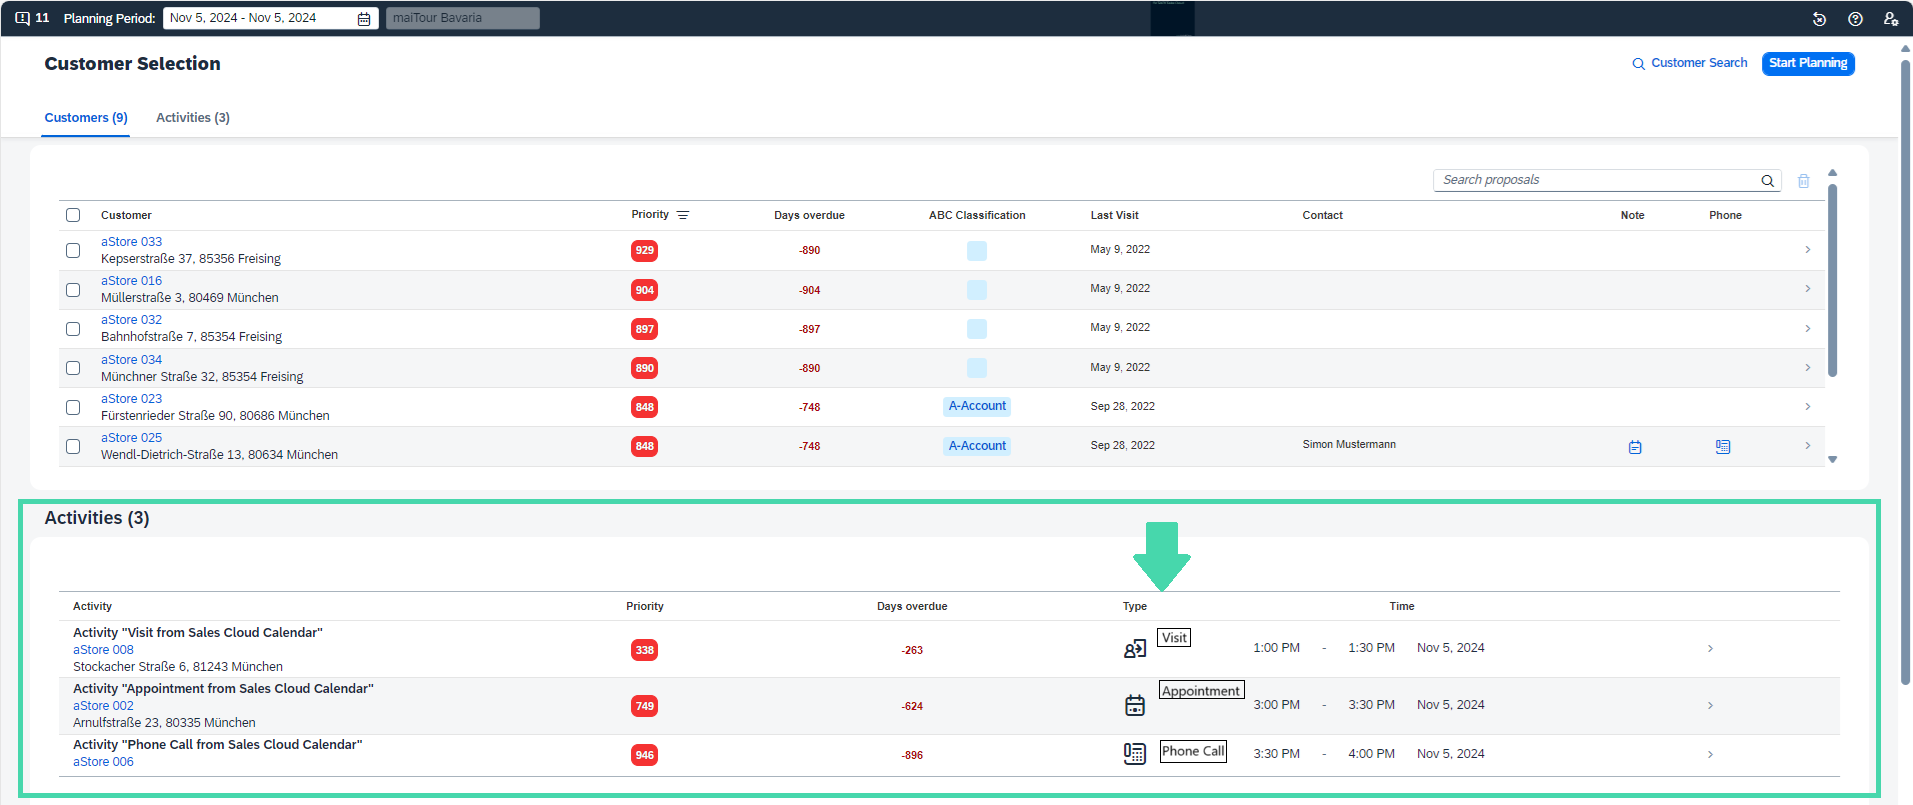Click the Days overdue column header in customers table

(809, 215)
